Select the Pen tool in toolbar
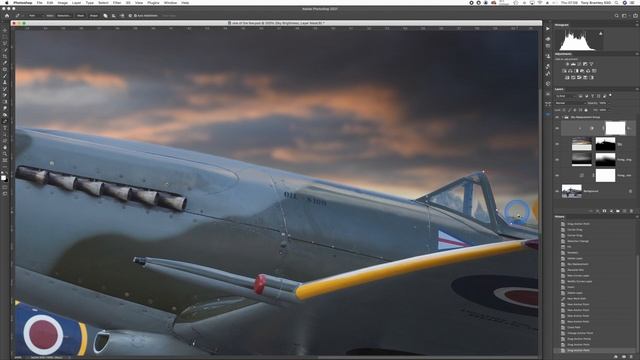Image resolution: width=640 pixels, height=360 pixels. pos(5,121)
